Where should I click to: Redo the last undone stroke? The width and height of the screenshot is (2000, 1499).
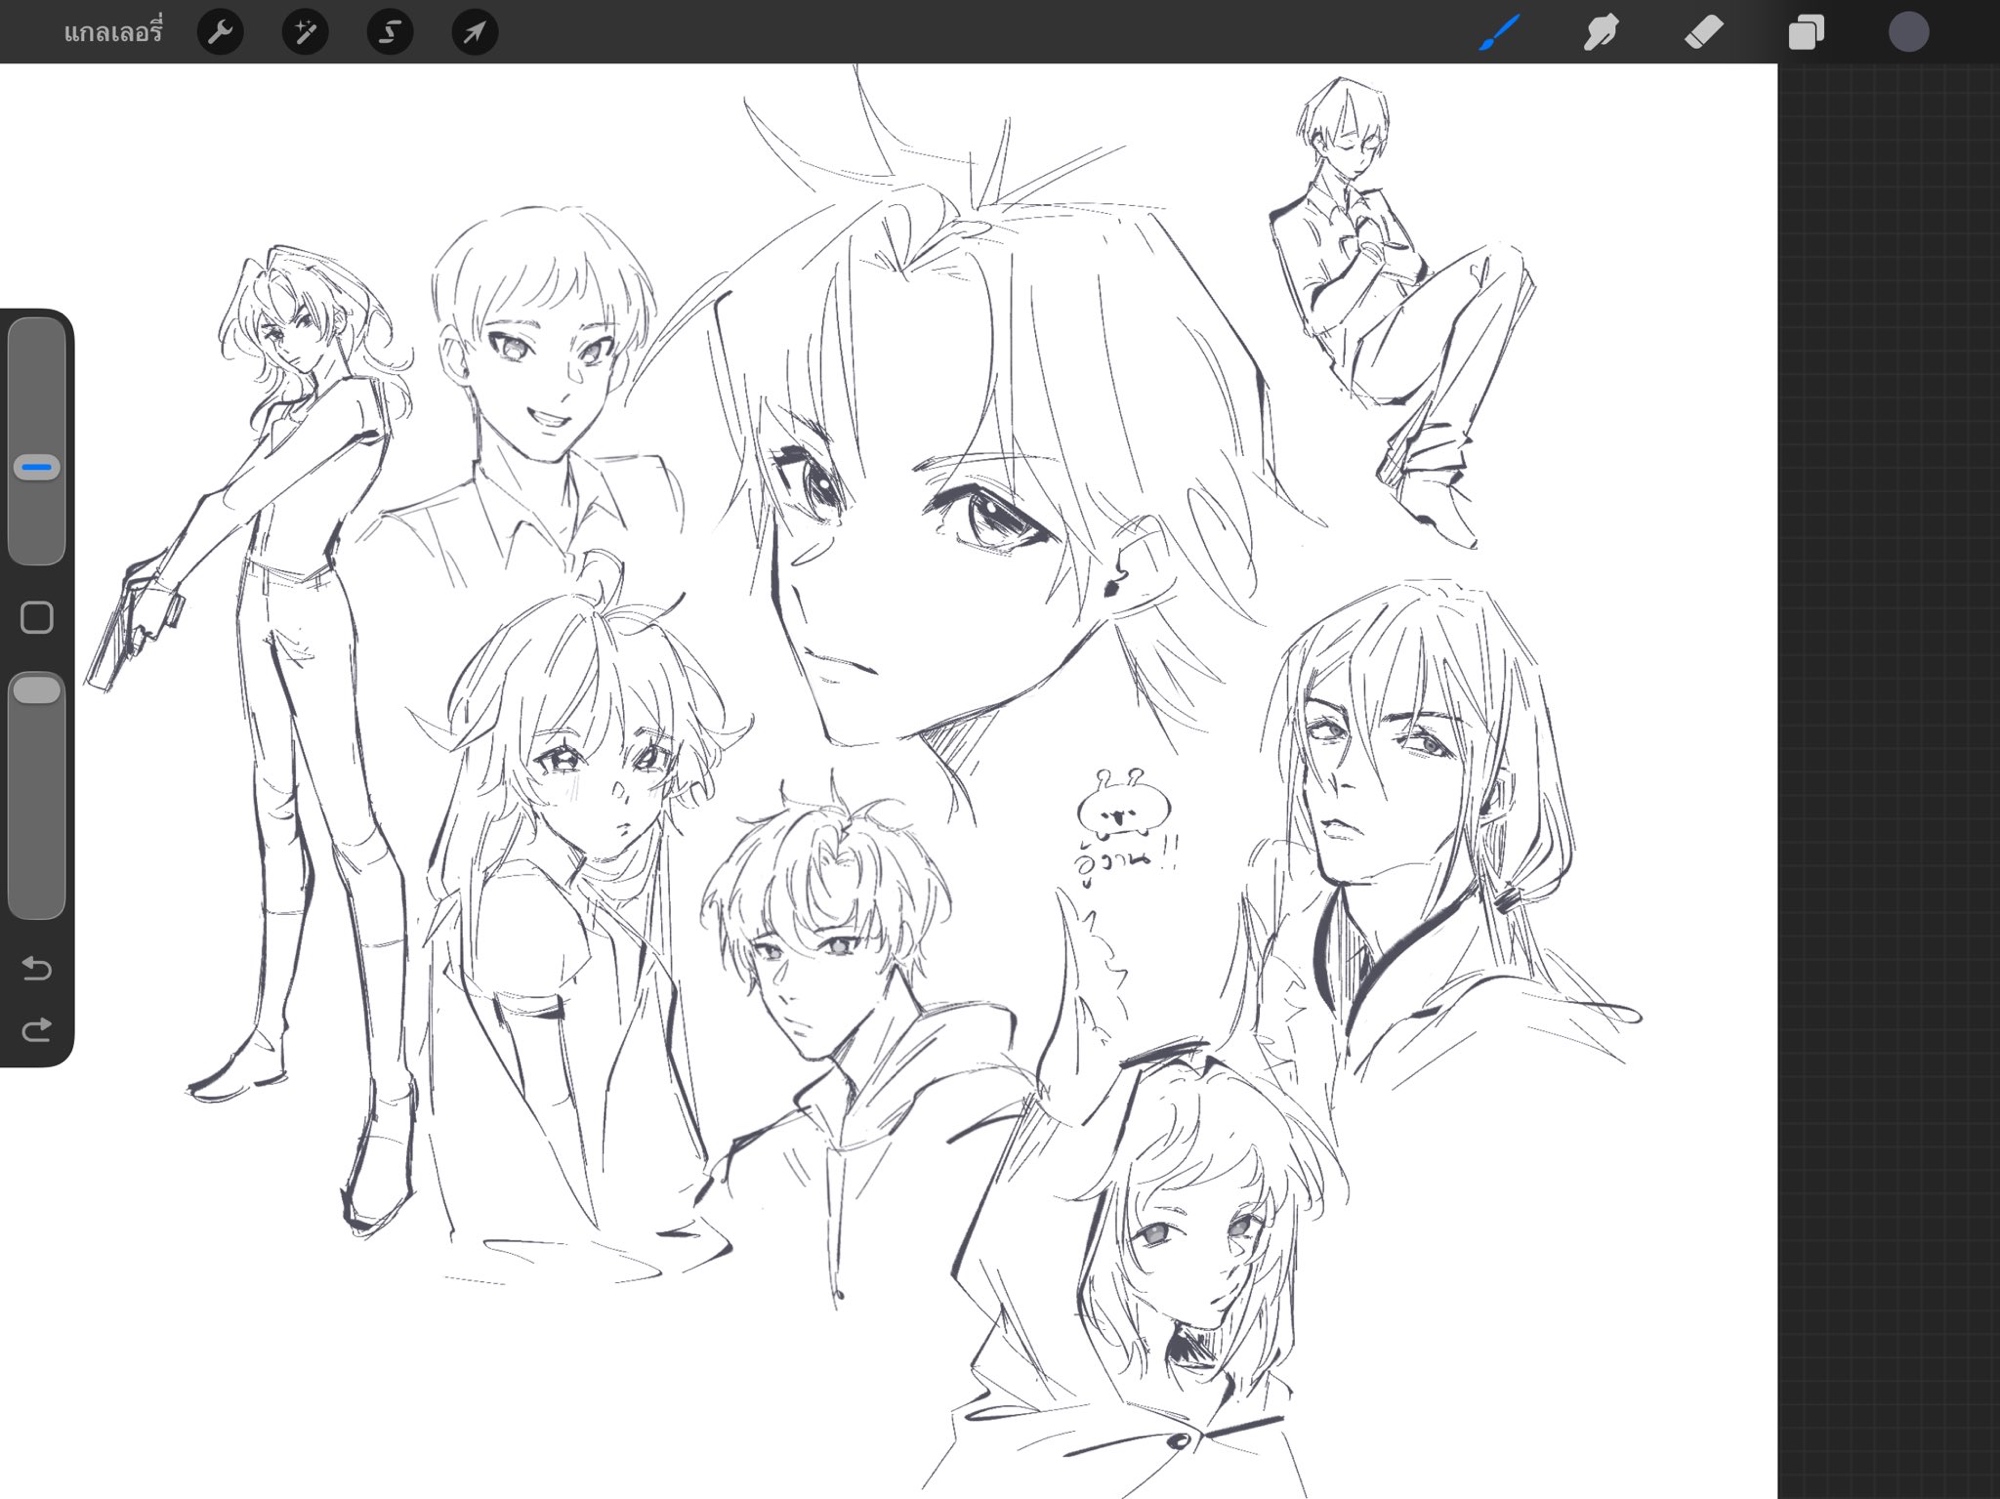(x=37, y=1030)
